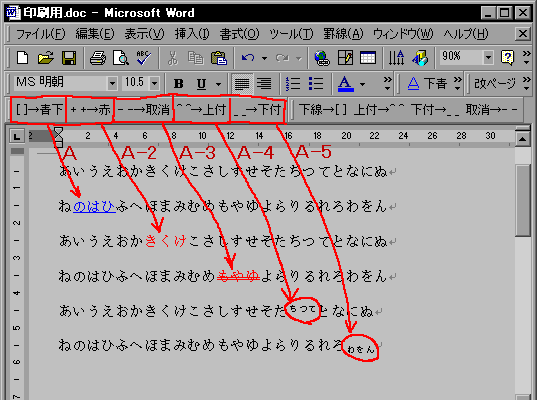Run the ^^→上付 macro button
The height and width of the screenshot is (400, 537).
(201, 110)
